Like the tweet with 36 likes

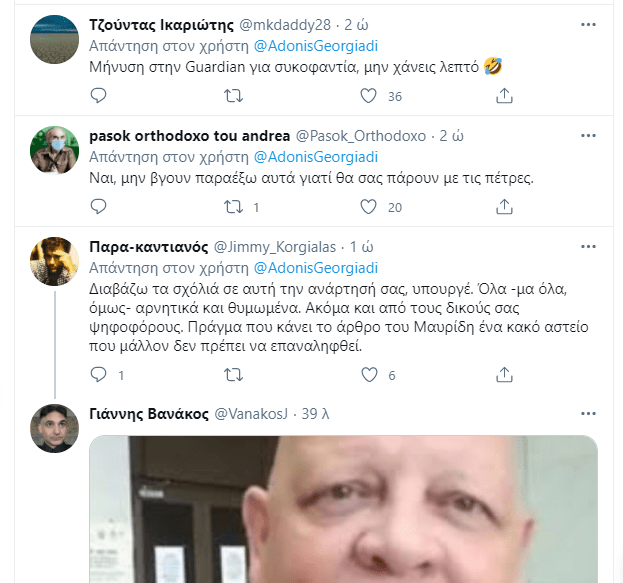pos(368,96)
